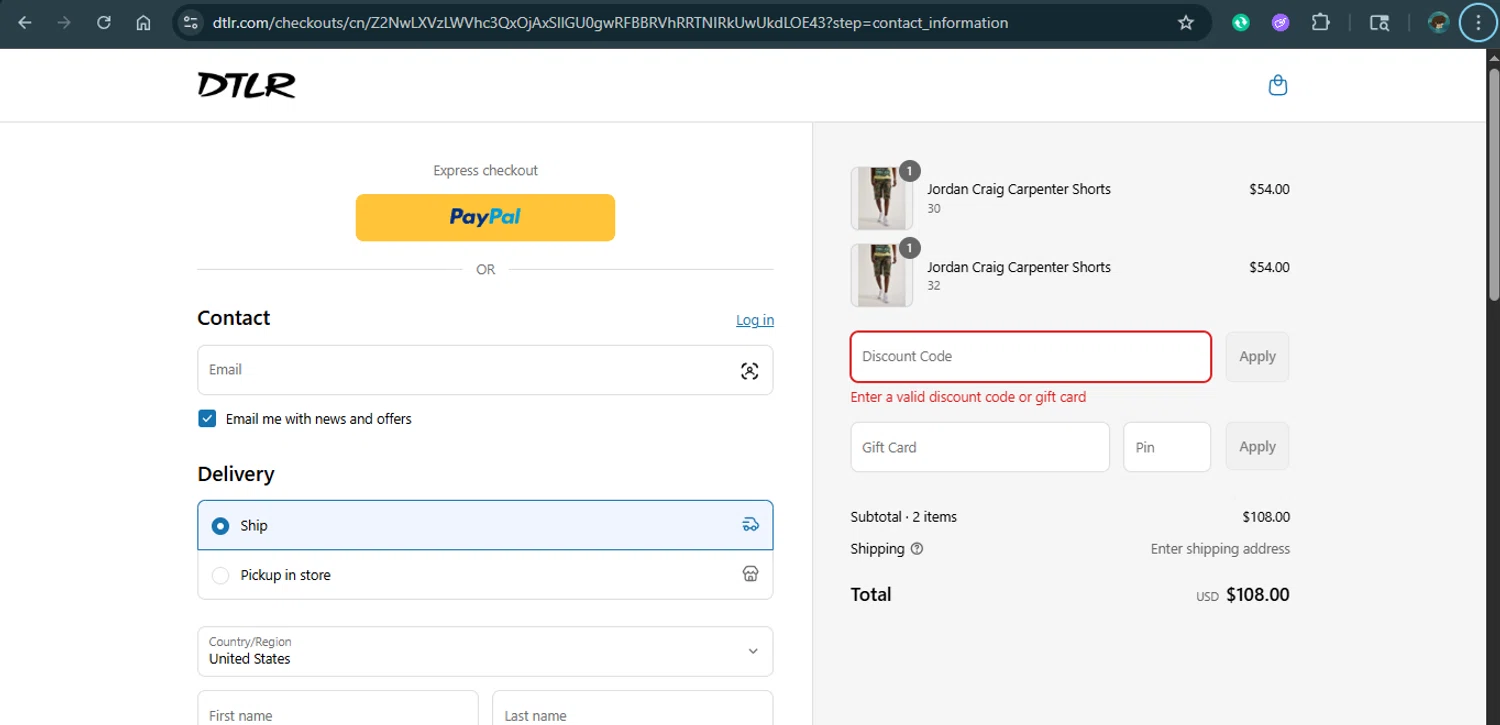This screenshot has height=725, width=1500.
Task: Click thumbnail of size 32 Carpenter Shorts
Action: 881,275
